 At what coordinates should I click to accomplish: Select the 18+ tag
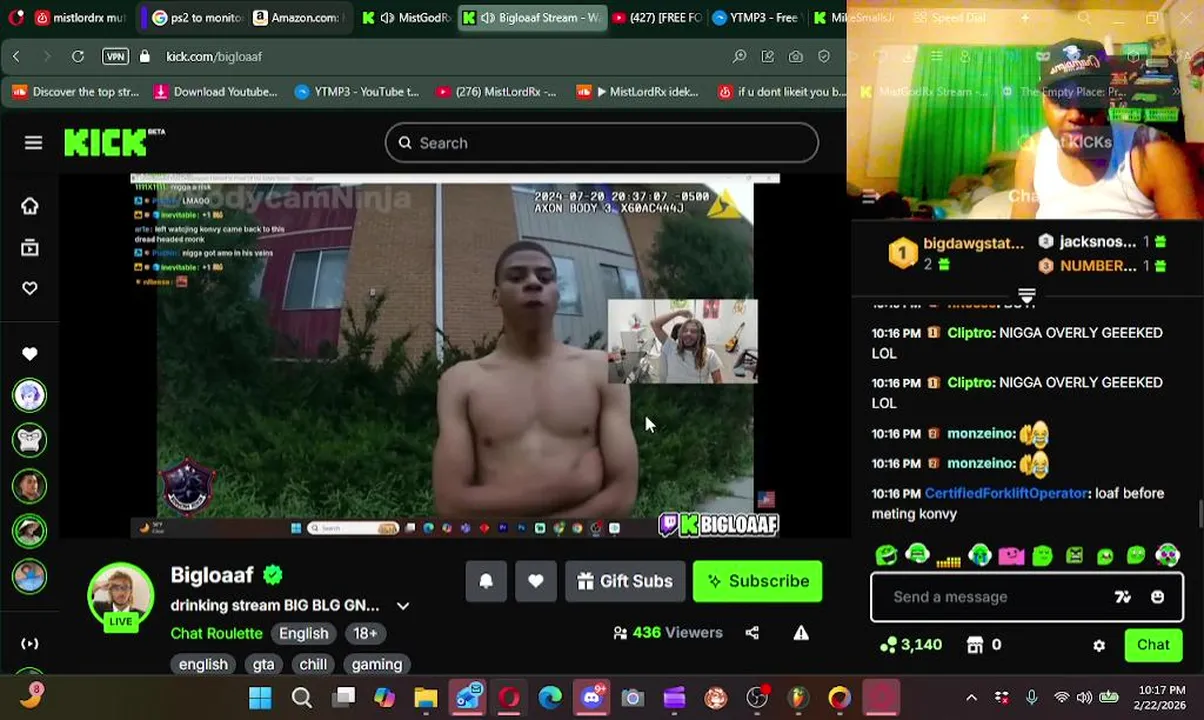[365, 633]
